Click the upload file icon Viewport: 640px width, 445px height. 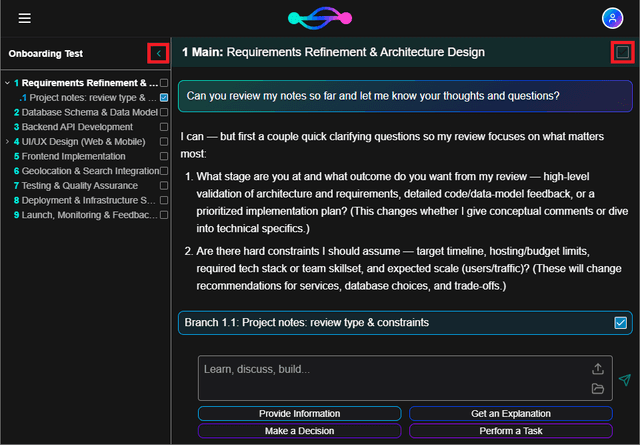[x=598, y=369]
